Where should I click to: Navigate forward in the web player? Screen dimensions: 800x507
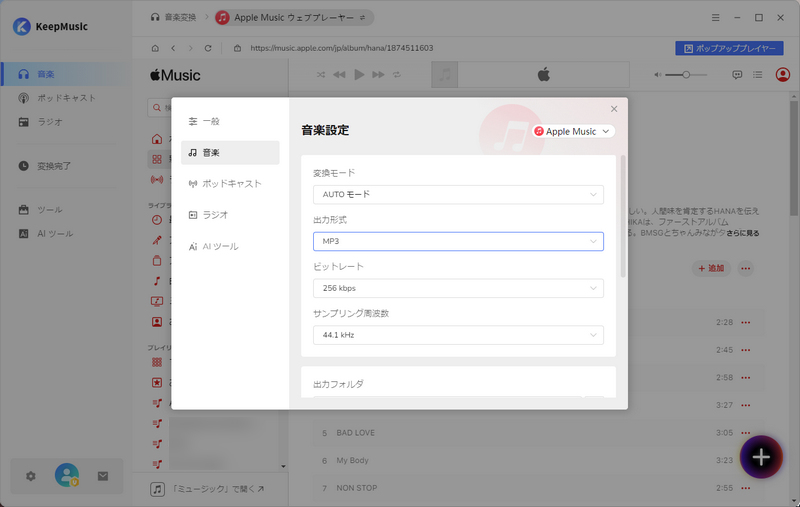point(190,48)
